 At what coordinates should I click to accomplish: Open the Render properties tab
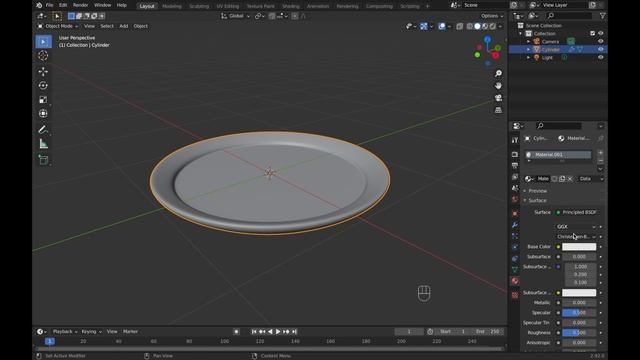pos(515,155)
